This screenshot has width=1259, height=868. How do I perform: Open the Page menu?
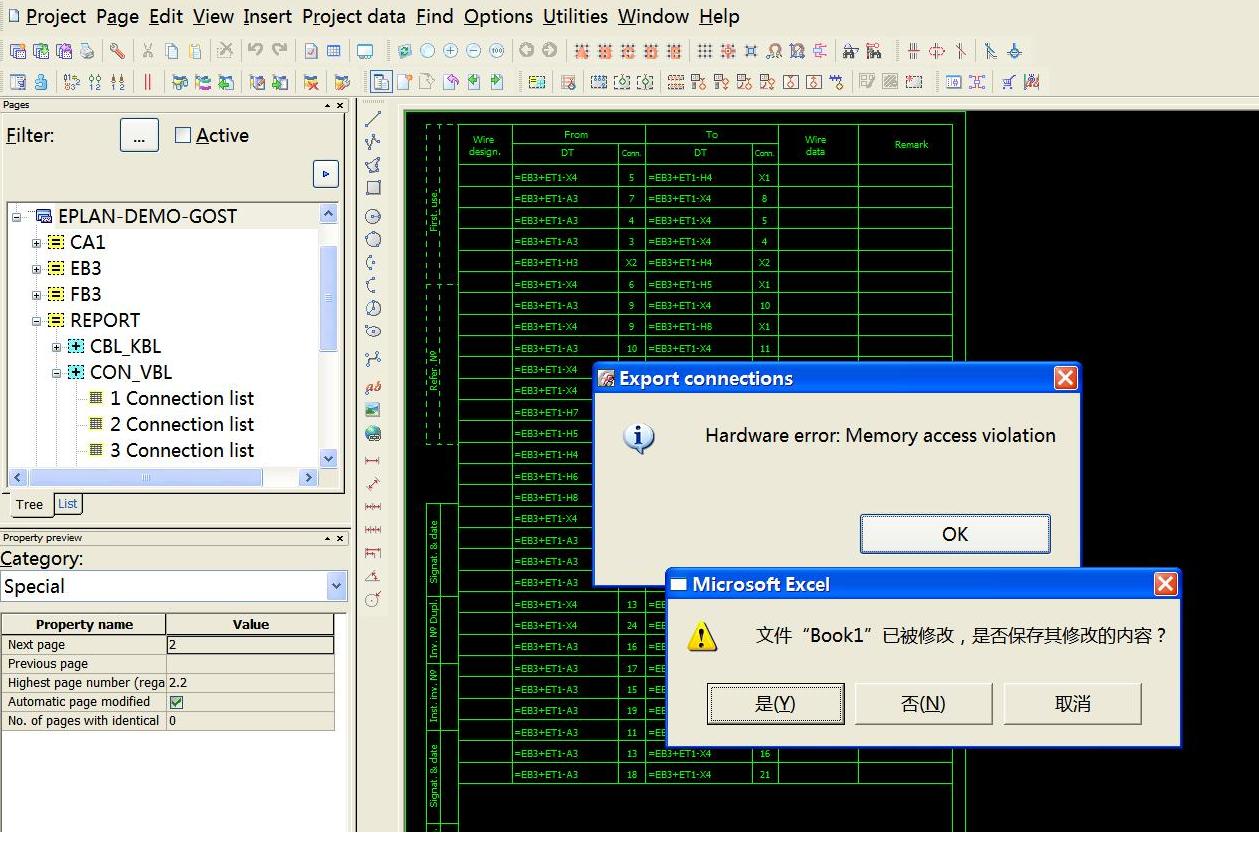tap(117, 16)
